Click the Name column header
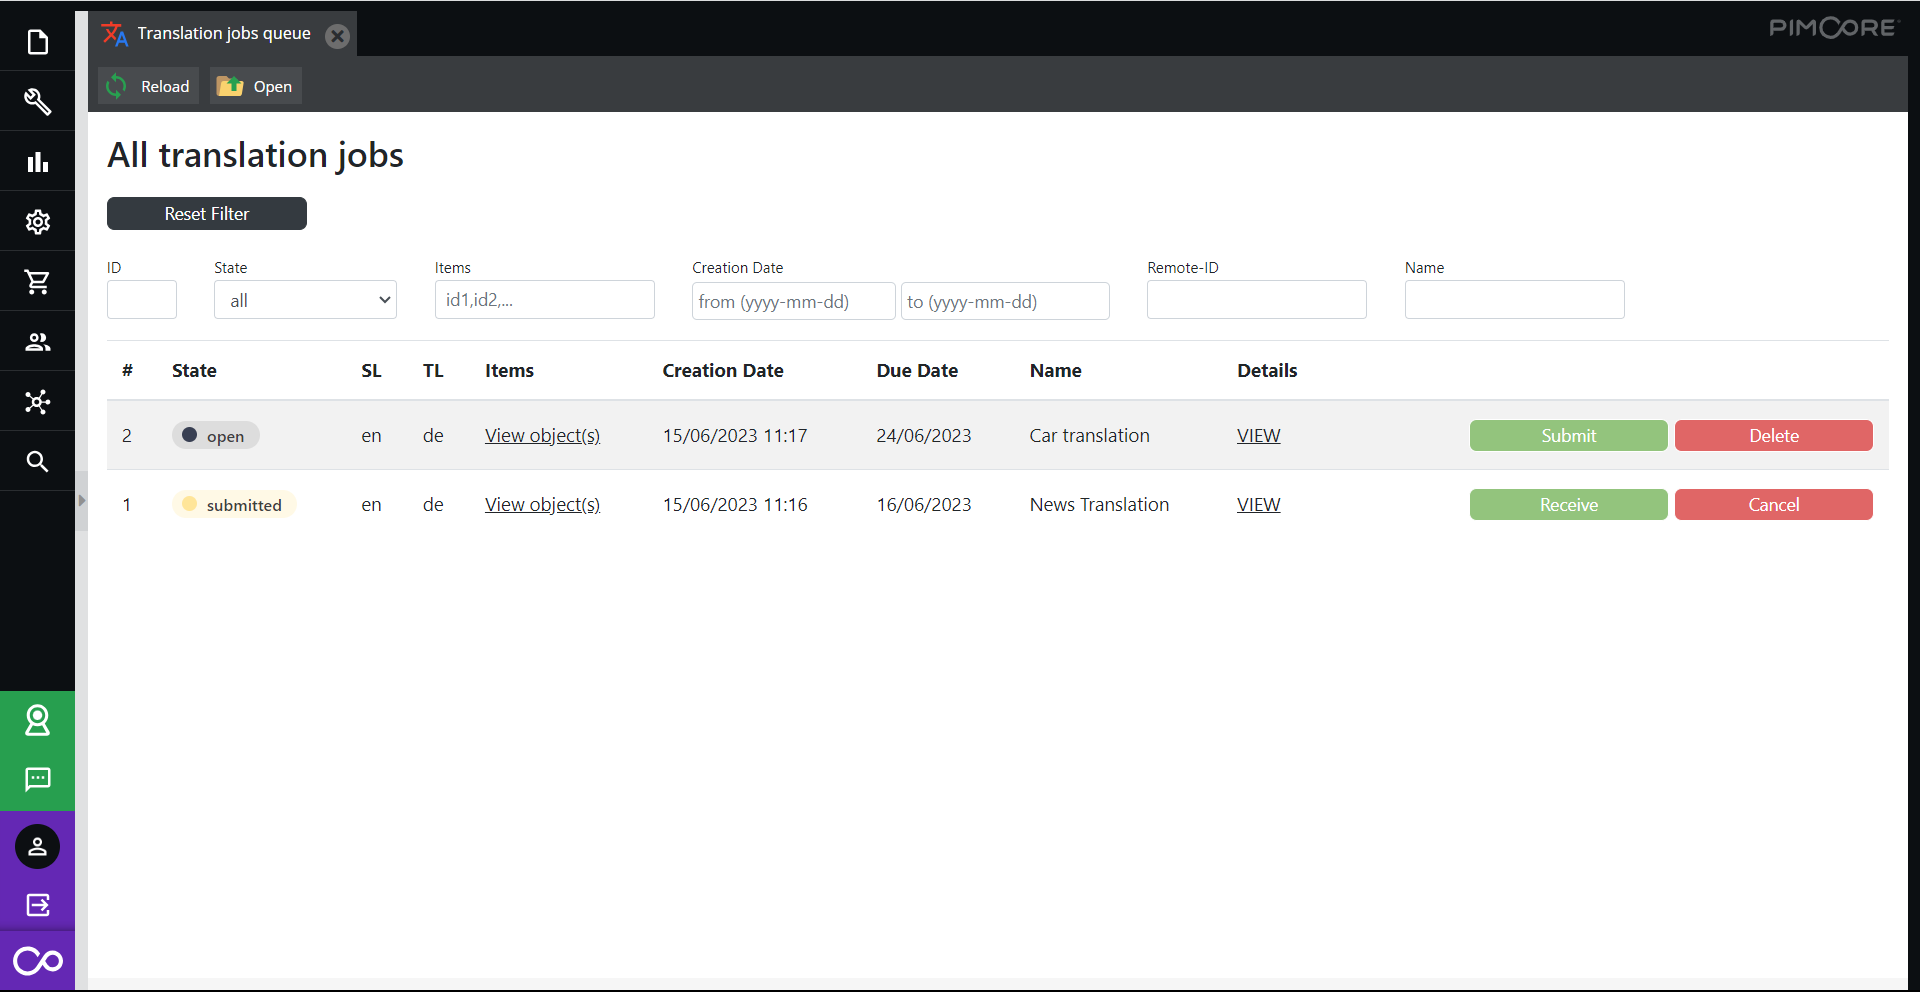This screenshot has width=1920, height=992. pos(1055,370)
